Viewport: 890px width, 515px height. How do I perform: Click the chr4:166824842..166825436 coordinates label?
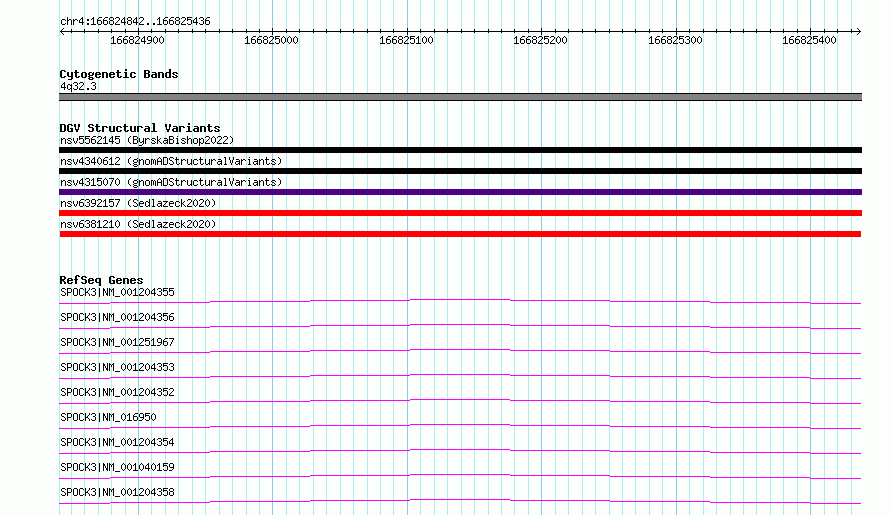[135, 21]
